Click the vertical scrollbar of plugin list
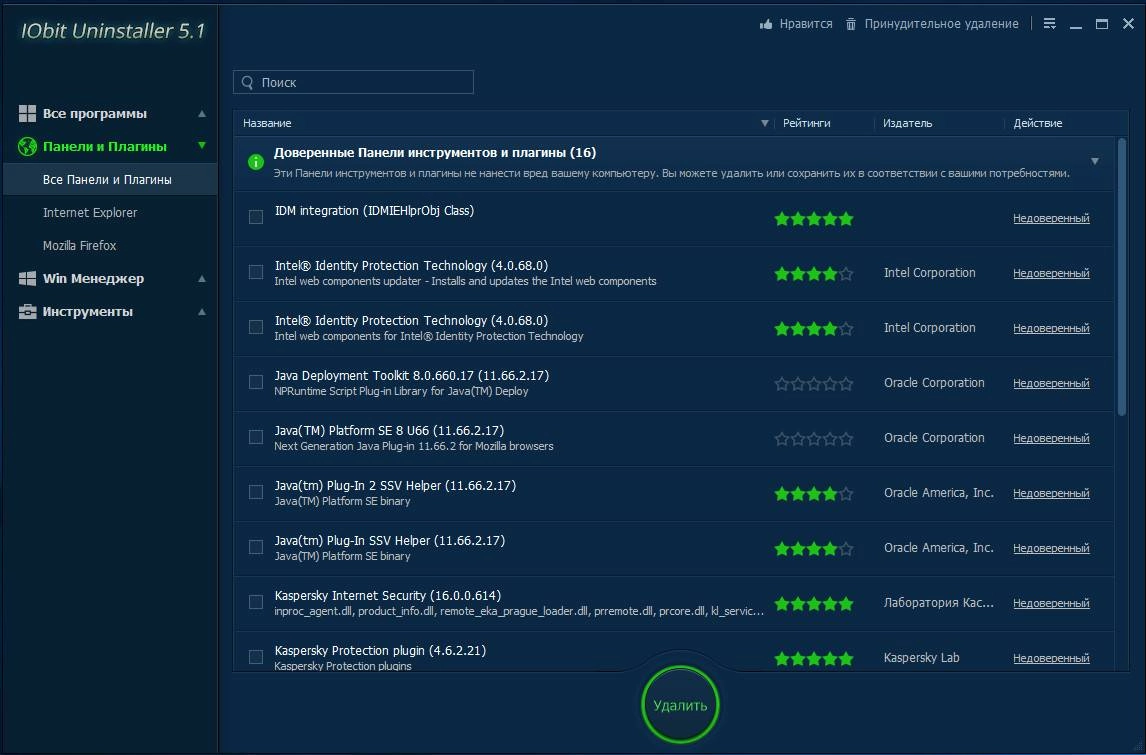Viewport: 1146px width, 755px height. tap(1122, 278)
